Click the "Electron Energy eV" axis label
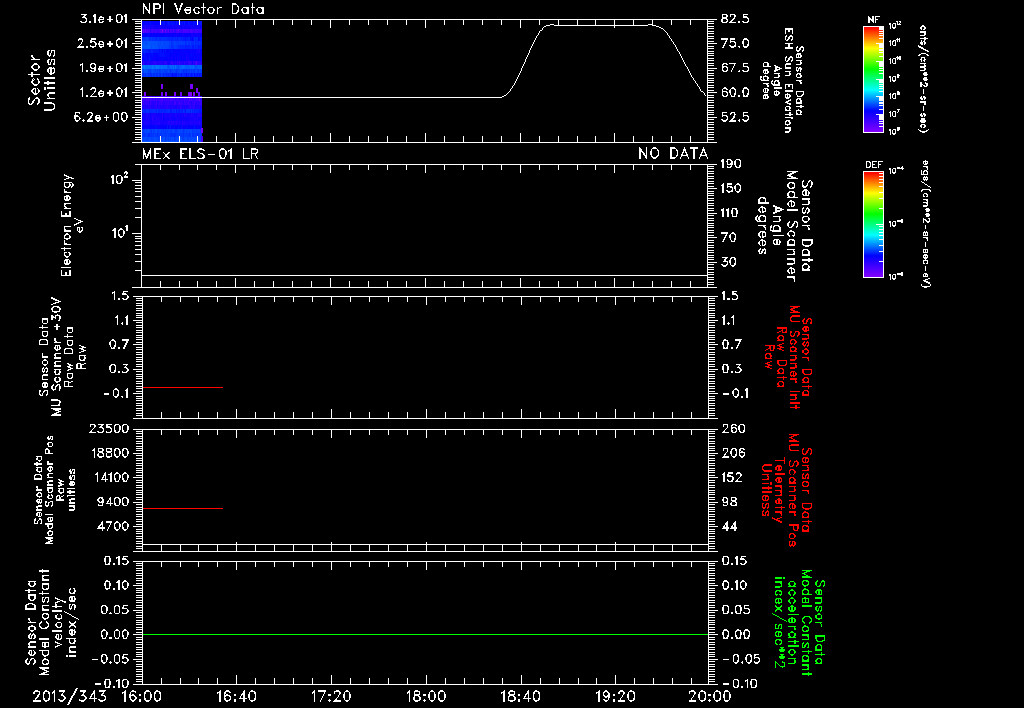The width and height of the screenshot is (1024, 708). coord(71,225)
